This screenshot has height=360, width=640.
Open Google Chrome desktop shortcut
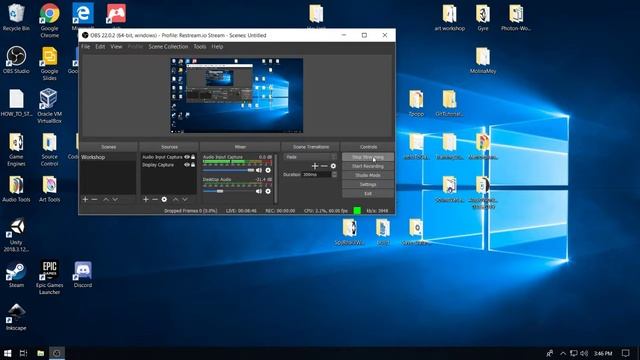coord(49,20)
